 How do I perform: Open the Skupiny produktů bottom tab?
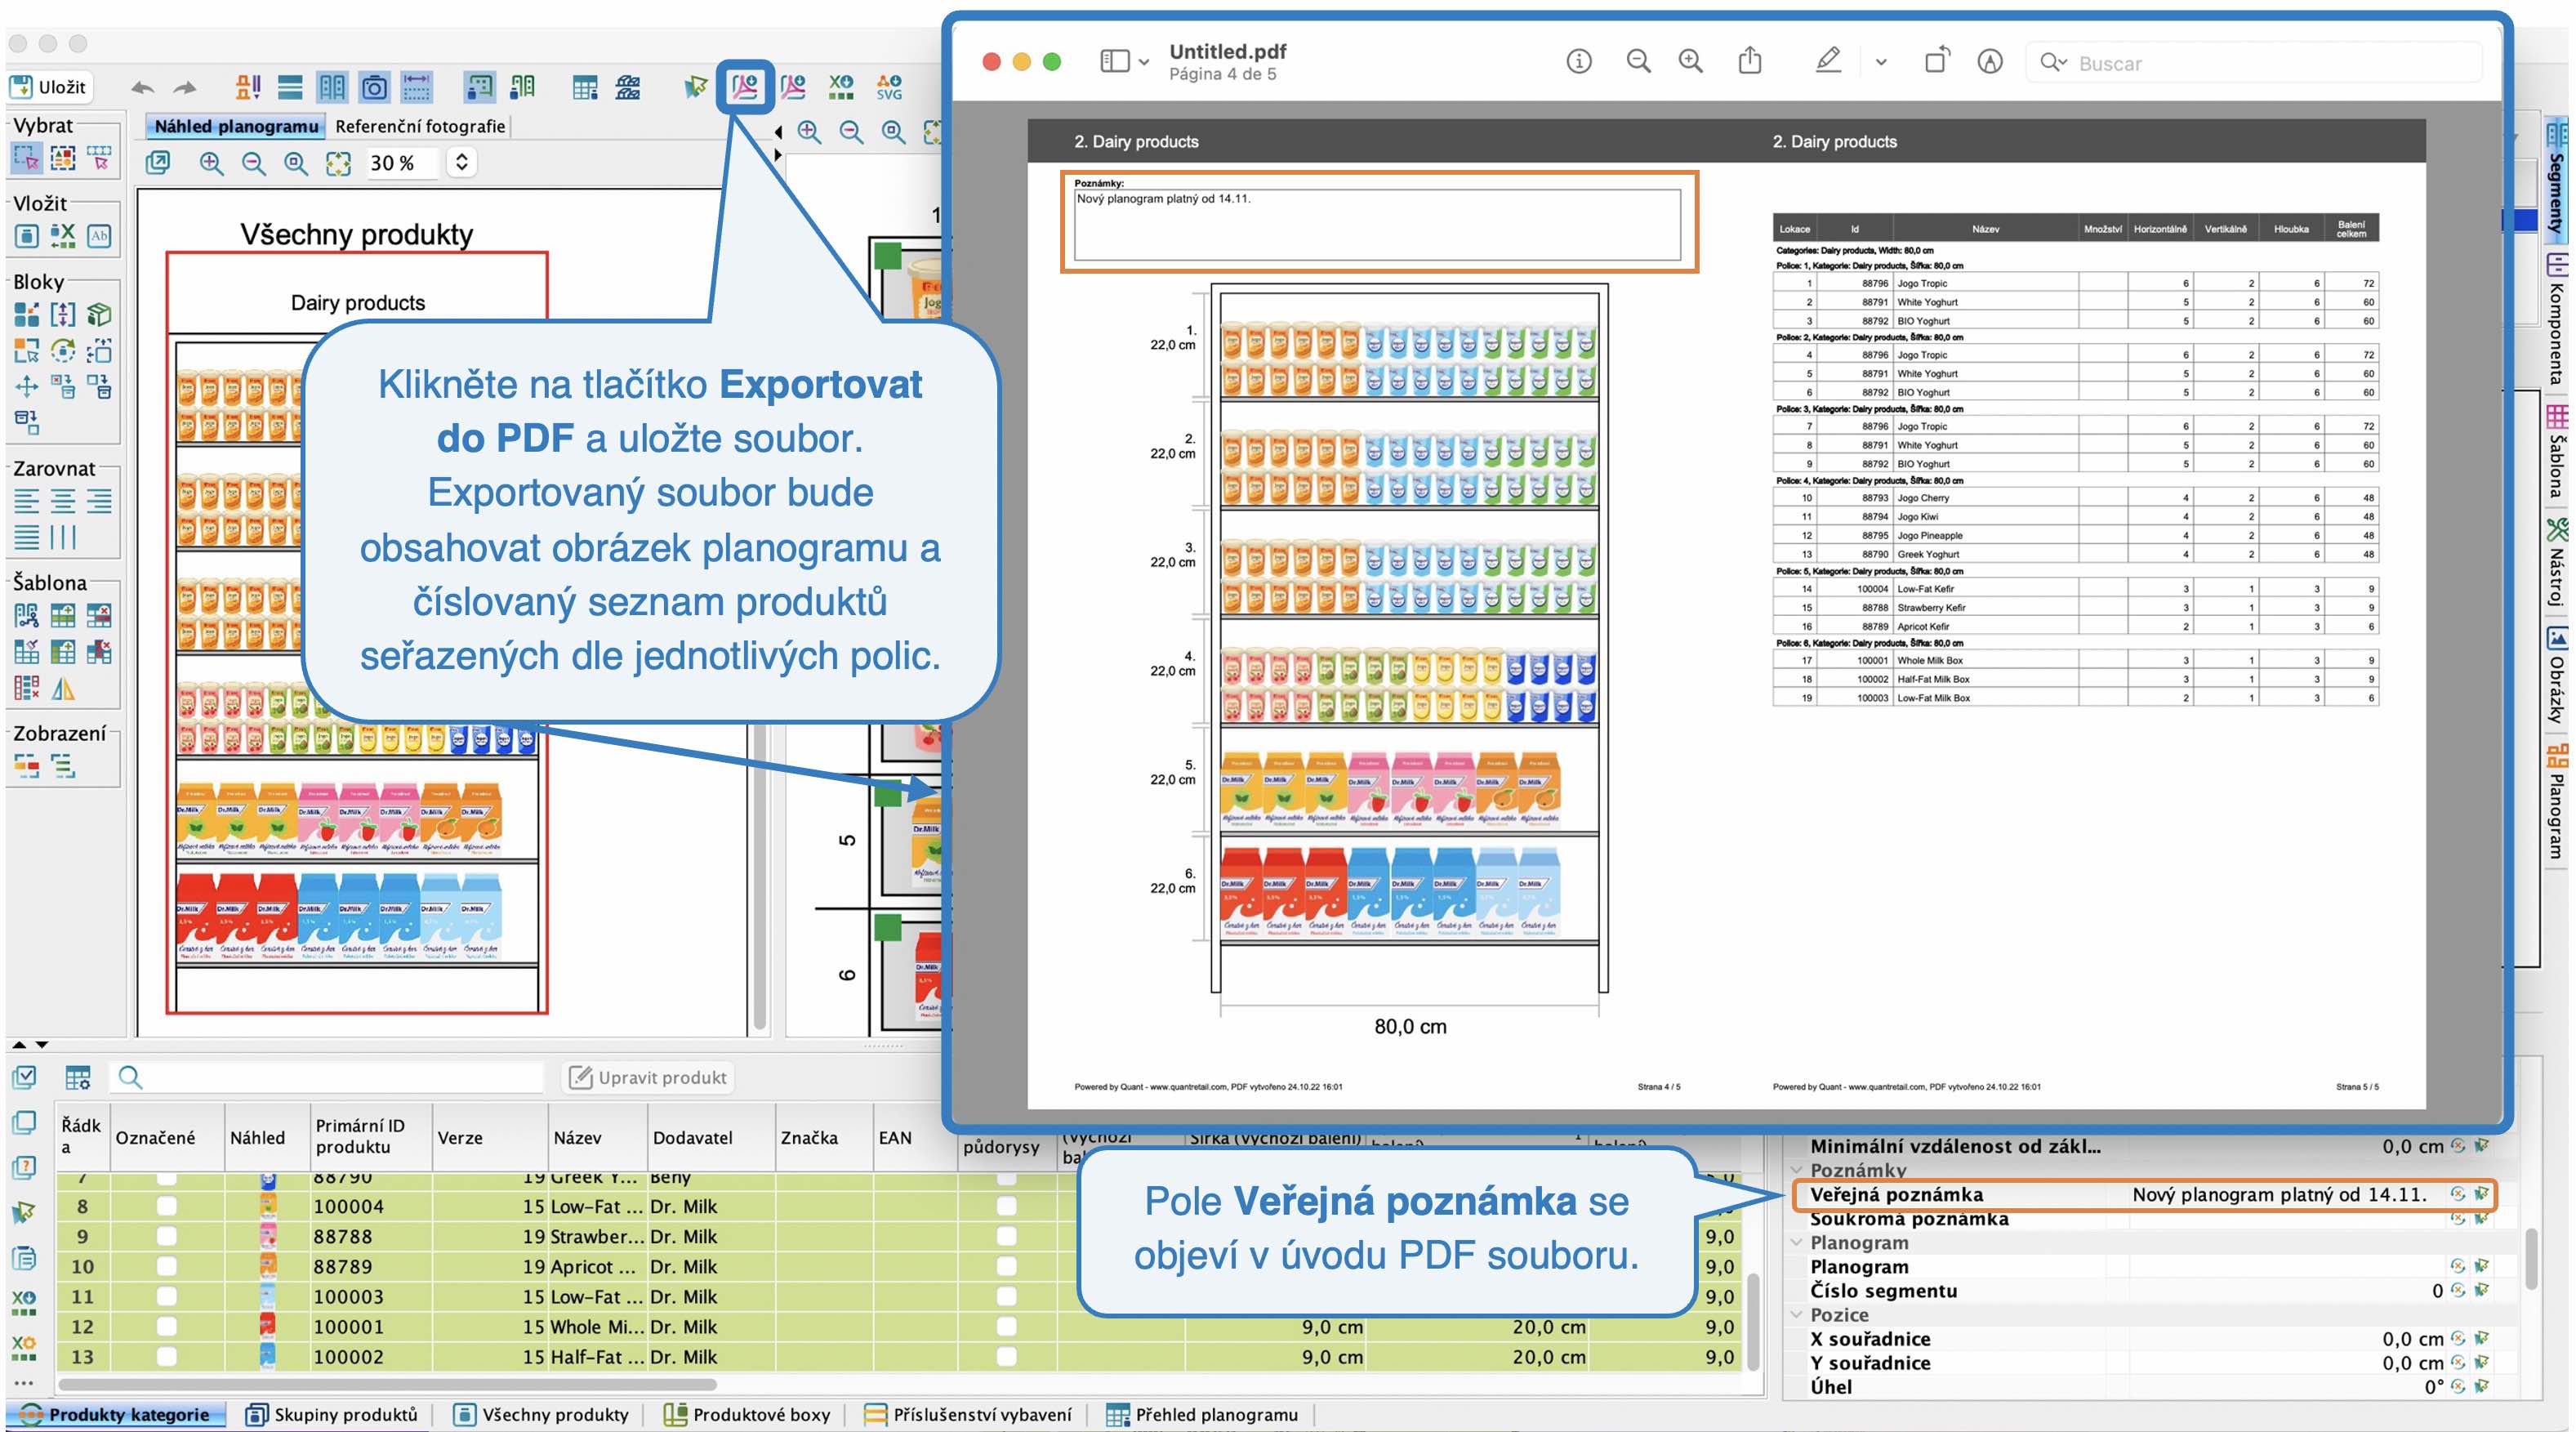(333, 1414)
